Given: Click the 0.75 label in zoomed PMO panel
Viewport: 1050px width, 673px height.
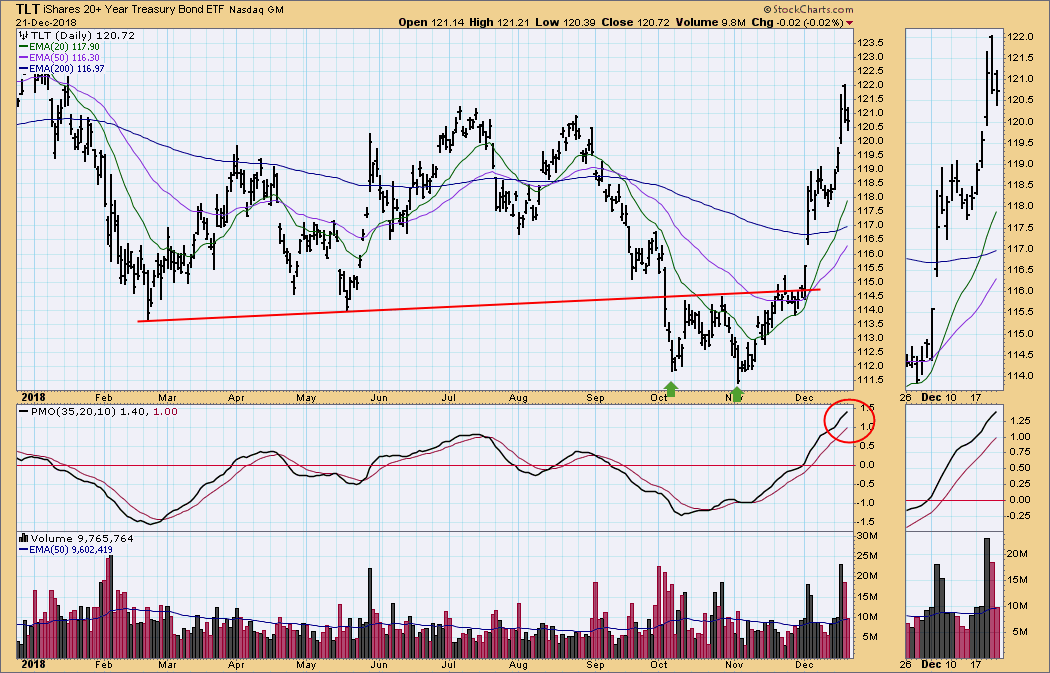Looking at the screenshot, I should [x=1019, y=452].
